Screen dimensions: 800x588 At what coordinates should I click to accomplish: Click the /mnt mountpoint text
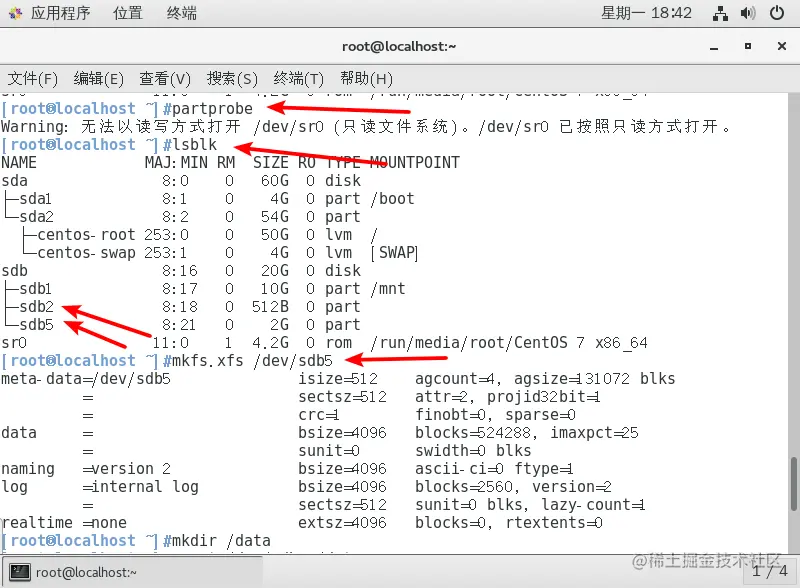click(388, 289)
